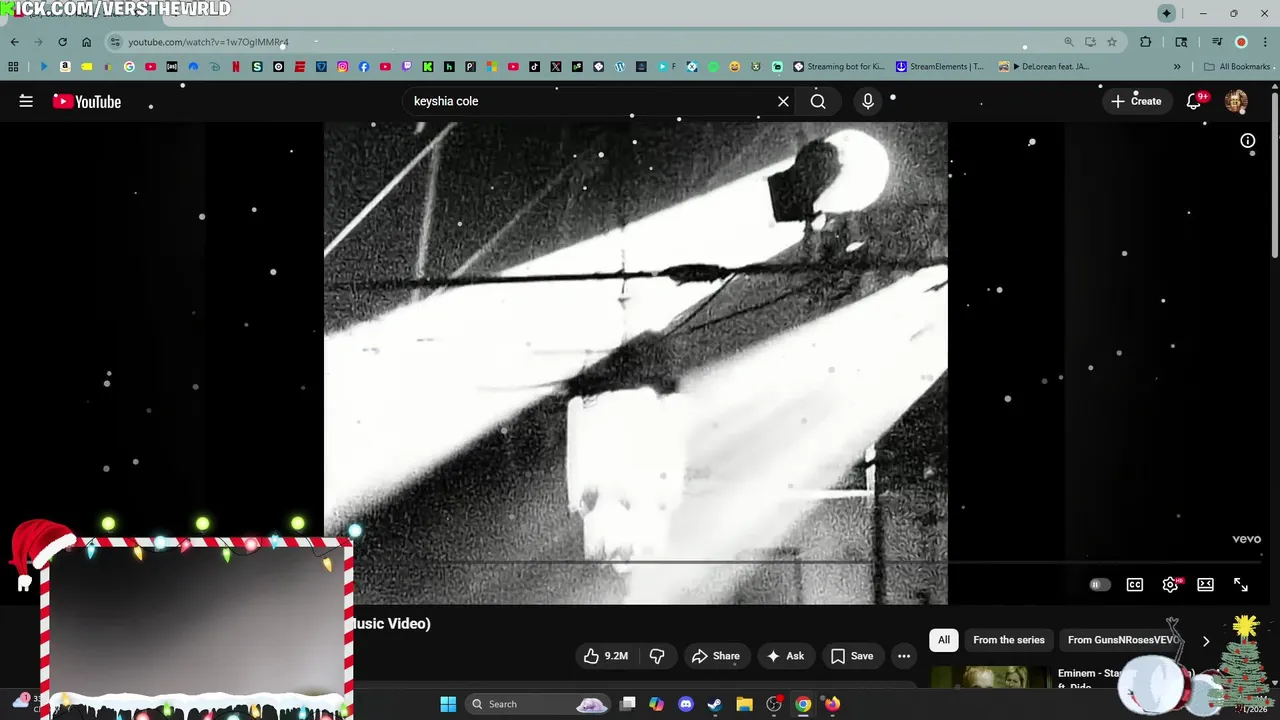The width and height of the screenshot is (1280, 720).
Task: Open the YouTube notifications bell
Action: coord(1194,101)
